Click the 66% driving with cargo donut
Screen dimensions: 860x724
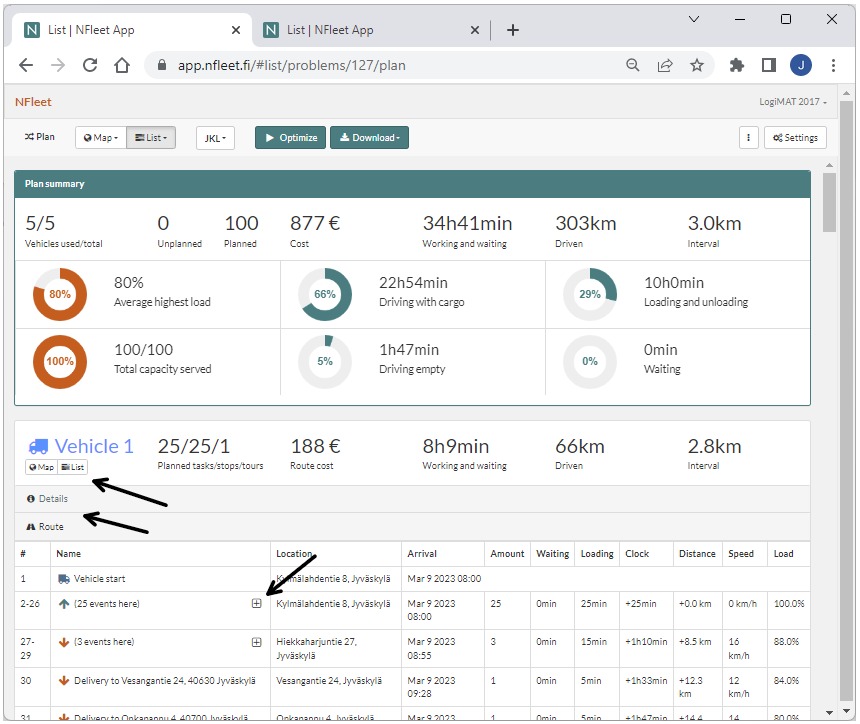[x=325, y=295]
